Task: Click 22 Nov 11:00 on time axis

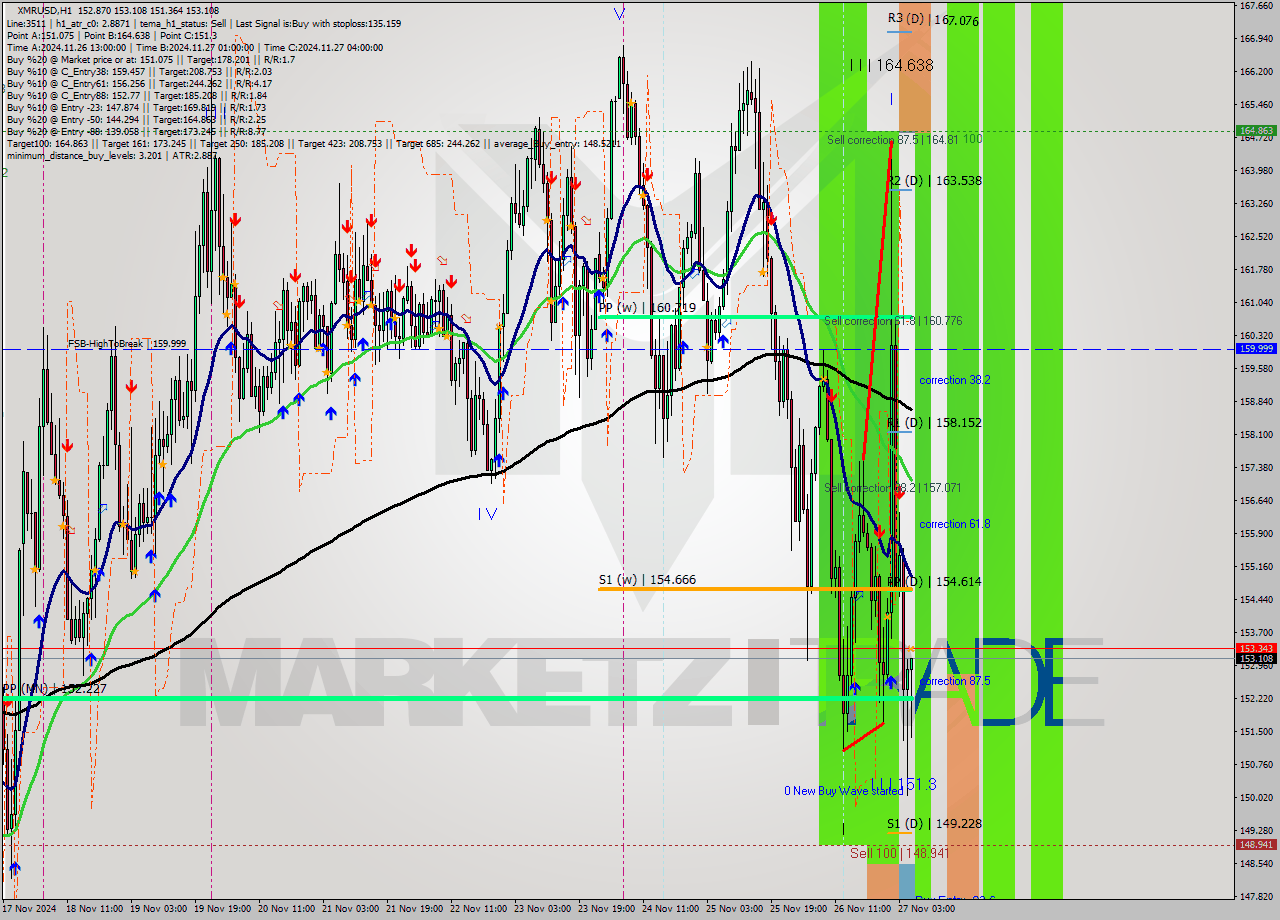Action: coord(478,909)
